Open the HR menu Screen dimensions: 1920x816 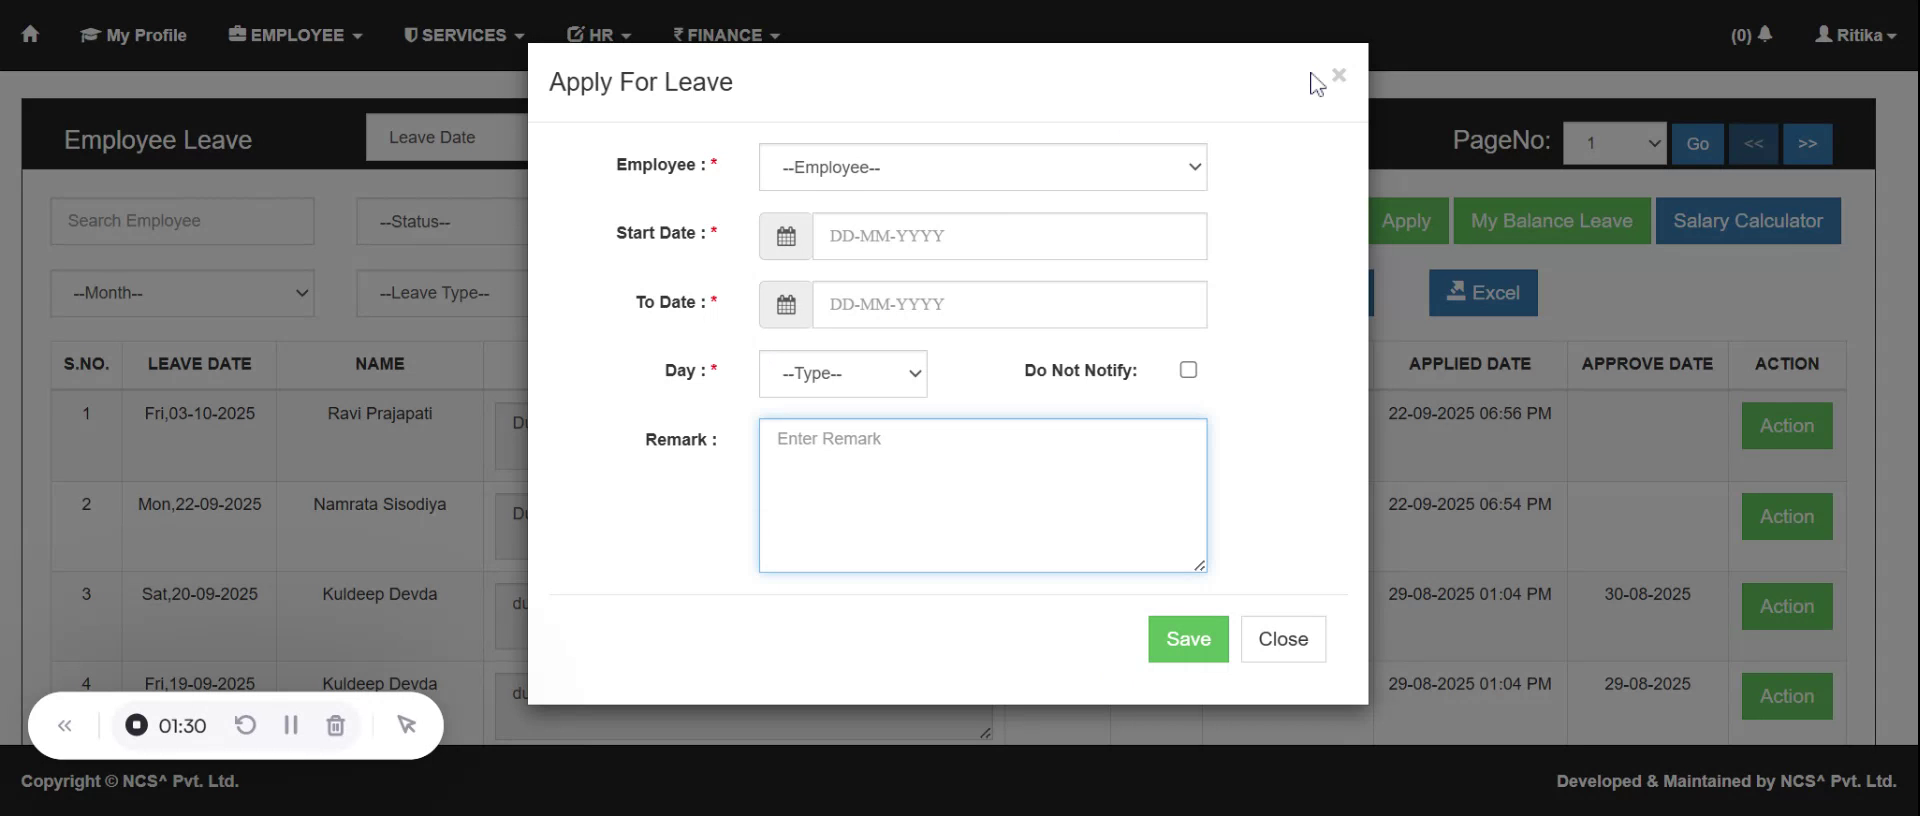(x=599, y=35)
